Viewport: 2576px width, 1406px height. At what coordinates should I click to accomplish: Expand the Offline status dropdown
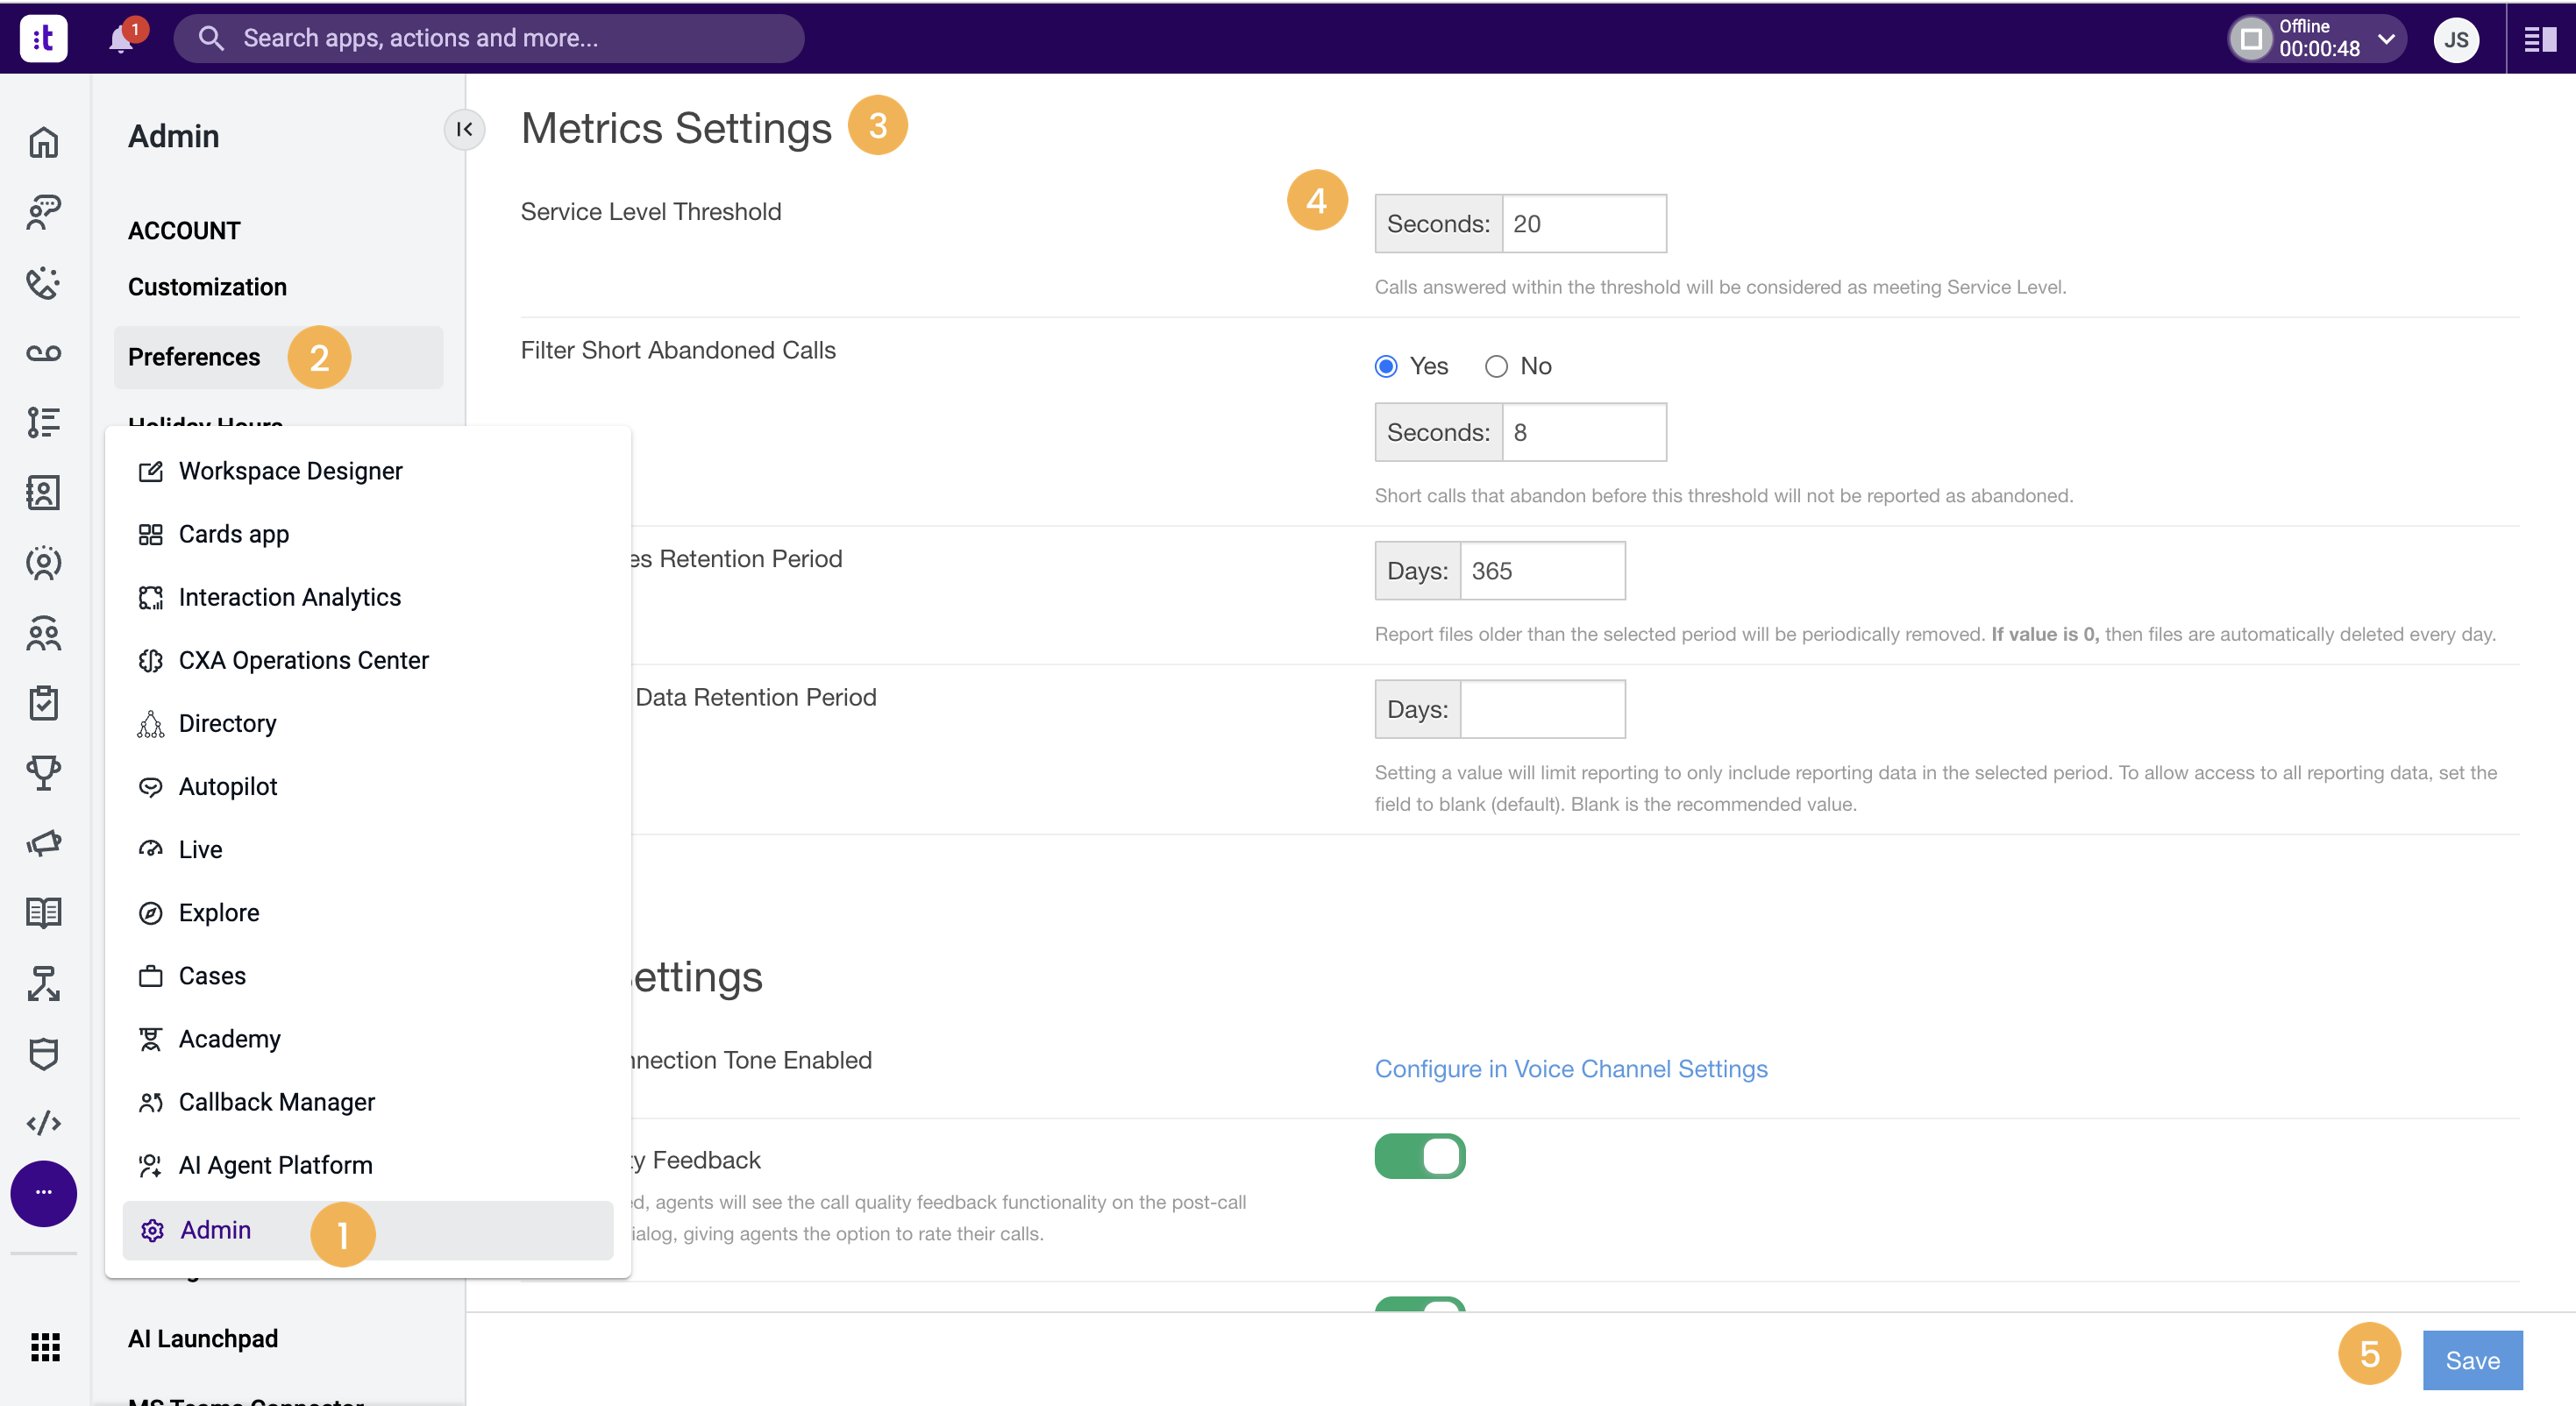(2387, 39)
